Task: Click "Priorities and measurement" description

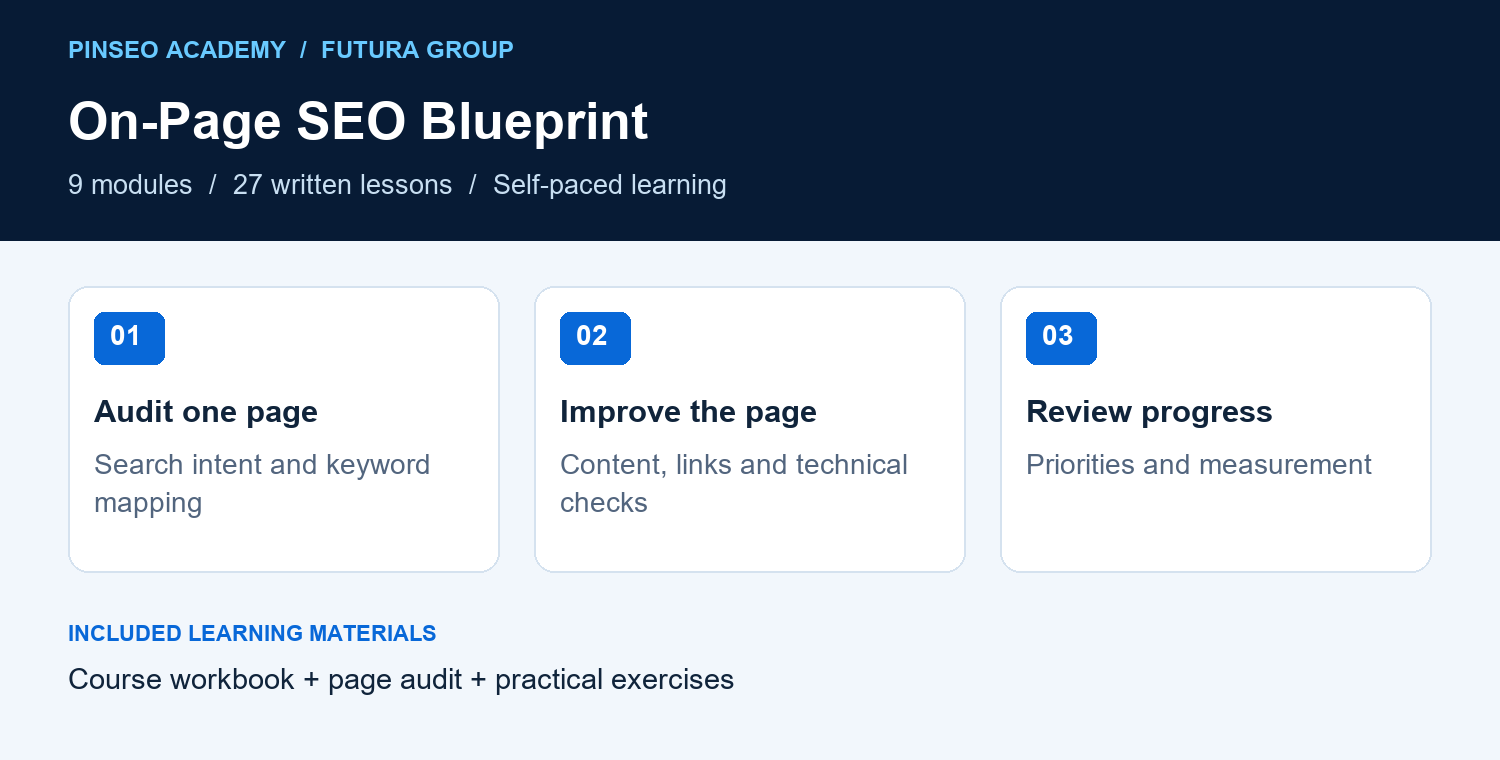Action: coord(1199,465)
